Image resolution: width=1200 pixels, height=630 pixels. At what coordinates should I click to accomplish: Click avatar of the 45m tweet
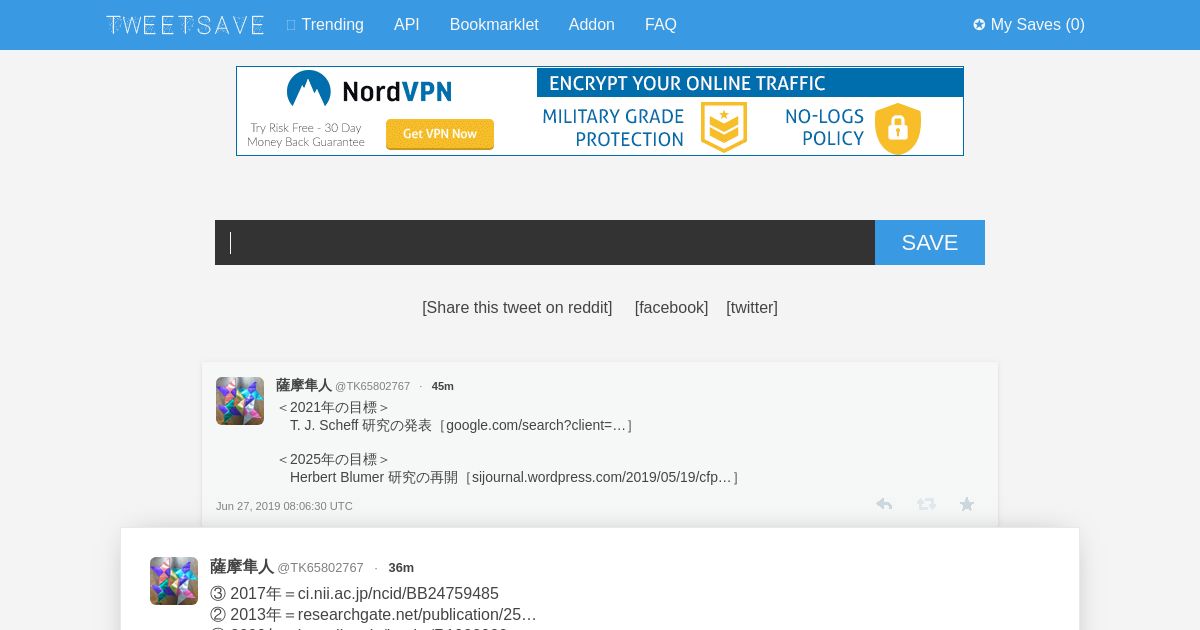(x=240, y=401)
